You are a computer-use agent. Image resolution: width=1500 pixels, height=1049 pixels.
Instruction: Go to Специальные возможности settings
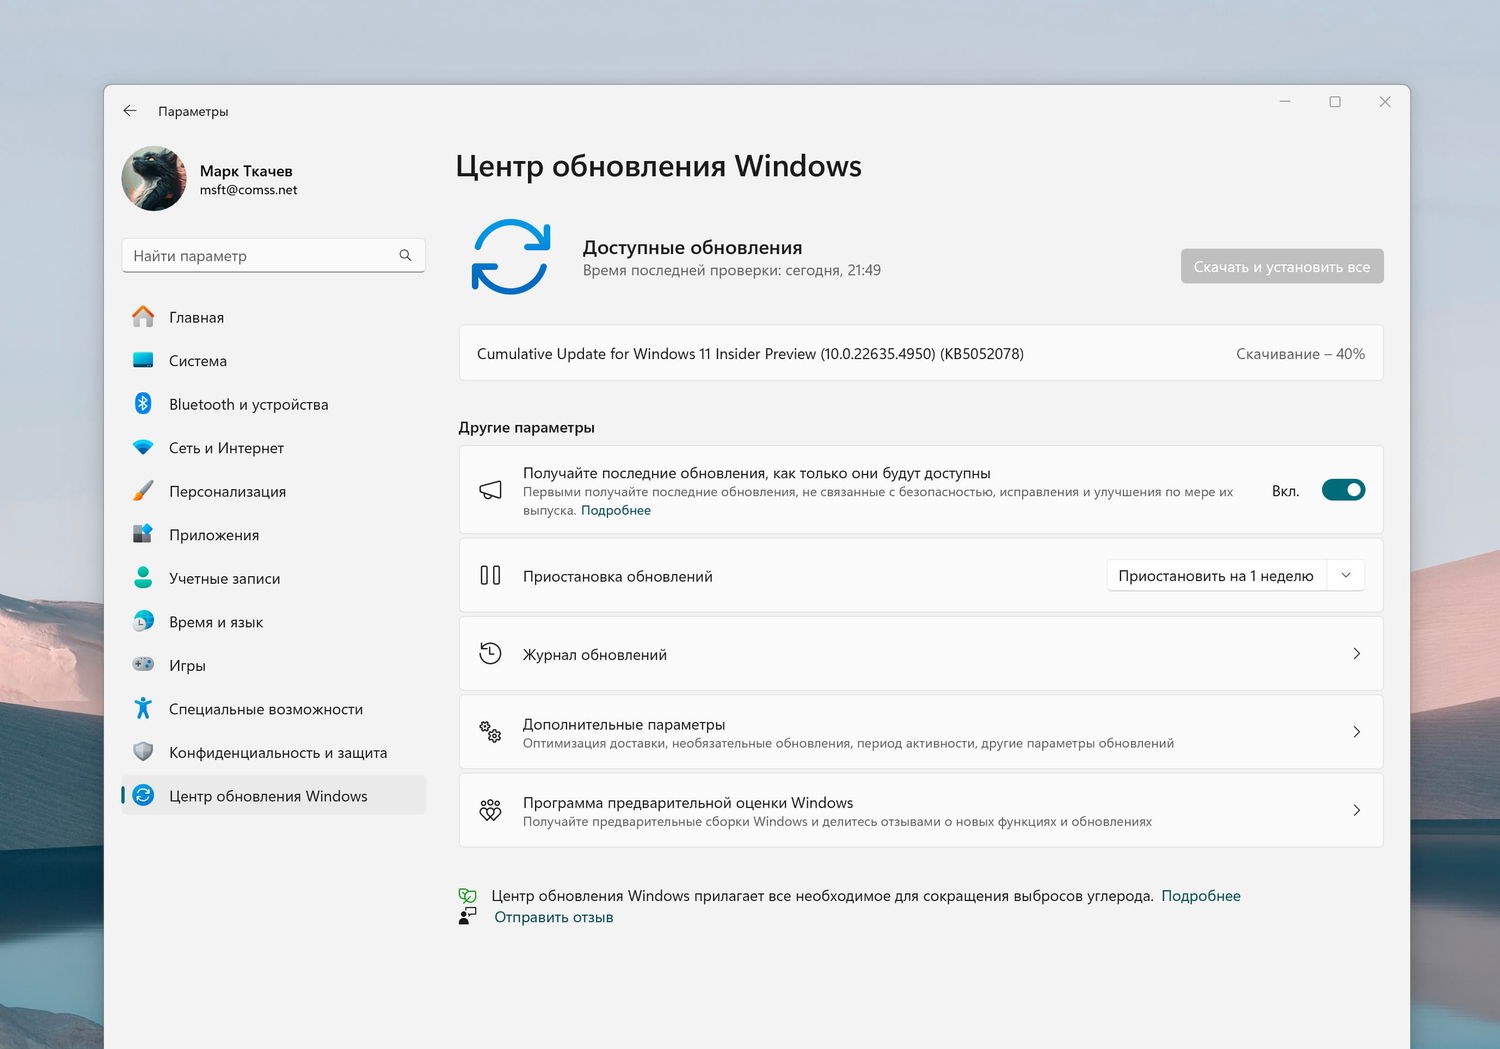pos(273,708)
